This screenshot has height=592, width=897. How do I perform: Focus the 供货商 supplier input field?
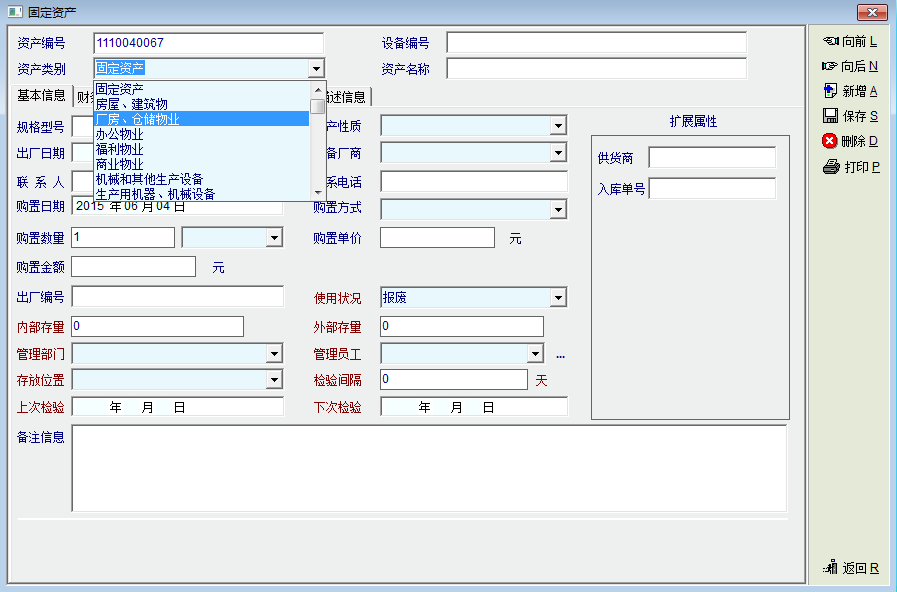coord(711,158)
